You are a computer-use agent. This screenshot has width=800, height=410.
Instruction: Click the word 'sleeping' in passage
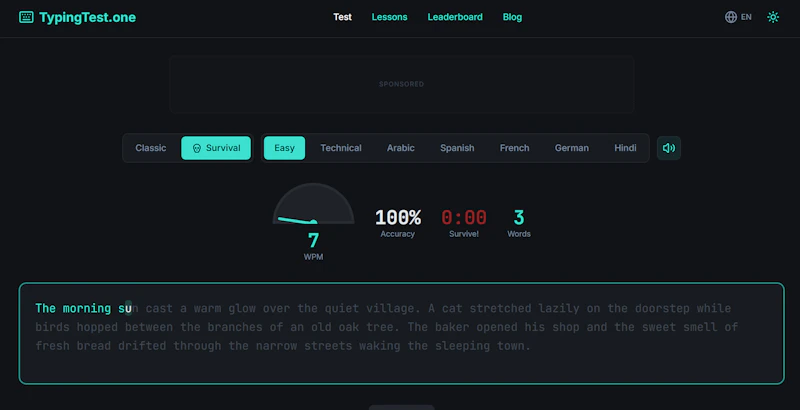pyautogui.click(x=462, y=346)
